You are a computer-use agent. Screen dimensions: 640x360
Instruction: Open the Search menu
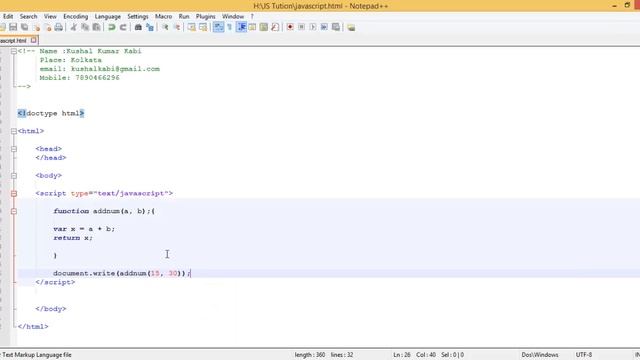click(x=28, y=16)
